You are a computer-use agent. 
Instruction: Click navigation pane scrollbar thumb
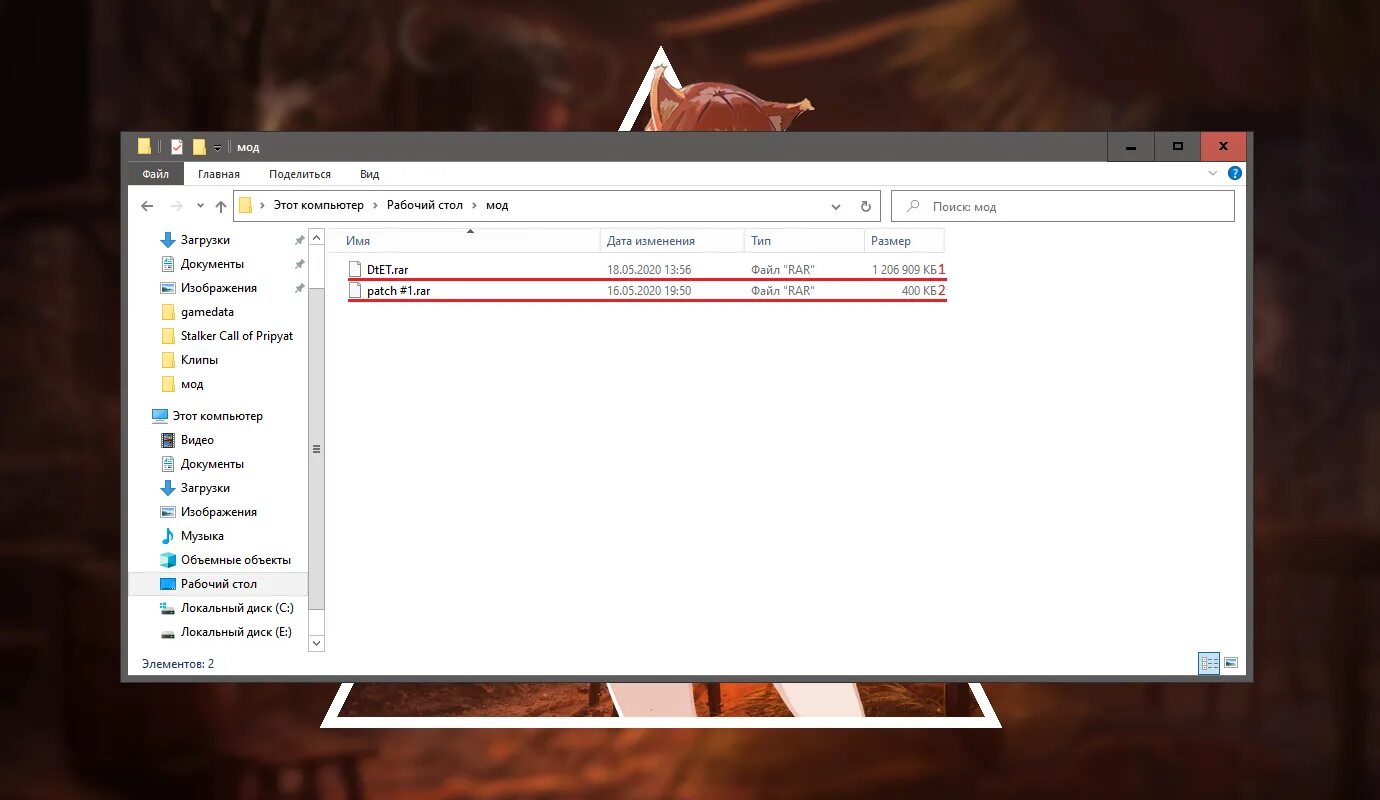point(317,449)
